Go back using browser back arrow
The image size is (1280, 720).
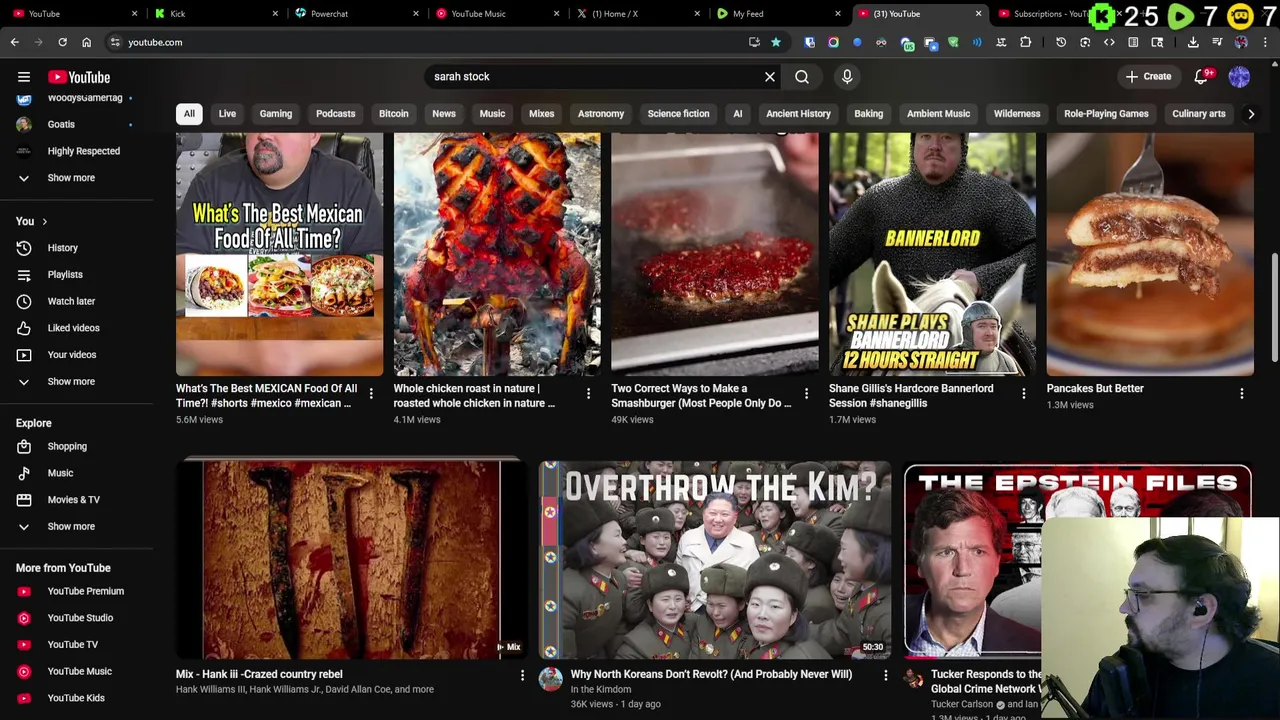click(x=15, y=42)
